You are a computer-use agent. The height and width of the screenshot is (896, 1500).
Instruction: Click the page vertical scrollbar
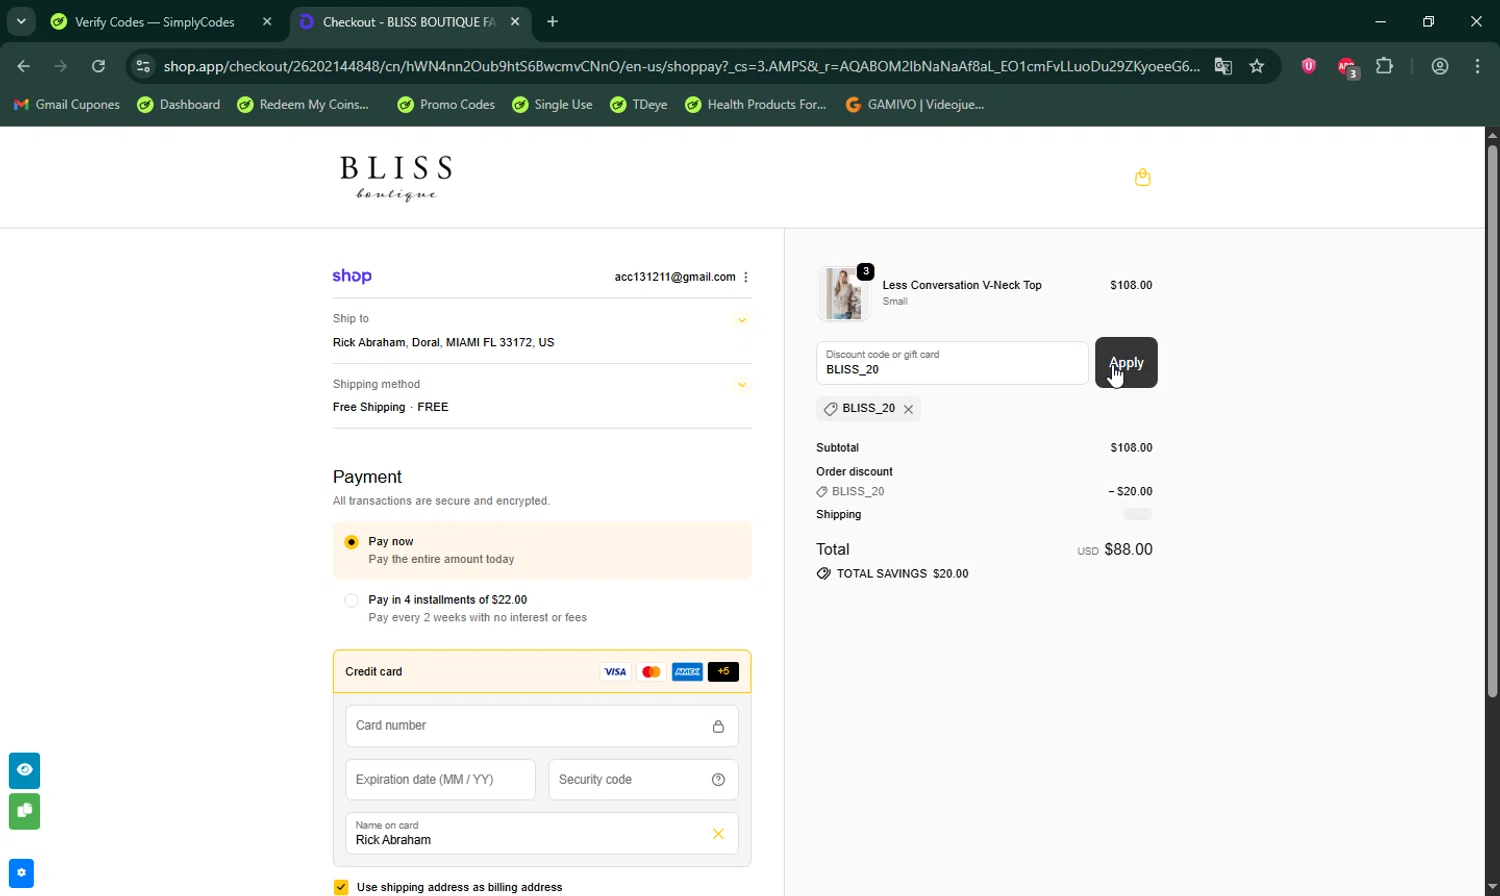pyautogui.click(x=1492, y=420)
